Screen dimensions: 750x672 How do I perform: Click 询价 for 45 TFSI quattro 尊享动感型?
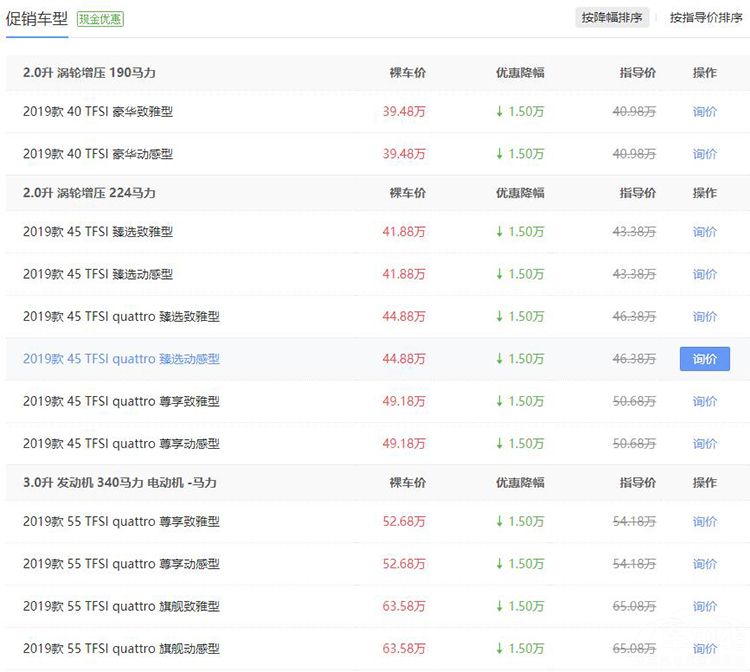pyautogui.click(x=705, y=443)
